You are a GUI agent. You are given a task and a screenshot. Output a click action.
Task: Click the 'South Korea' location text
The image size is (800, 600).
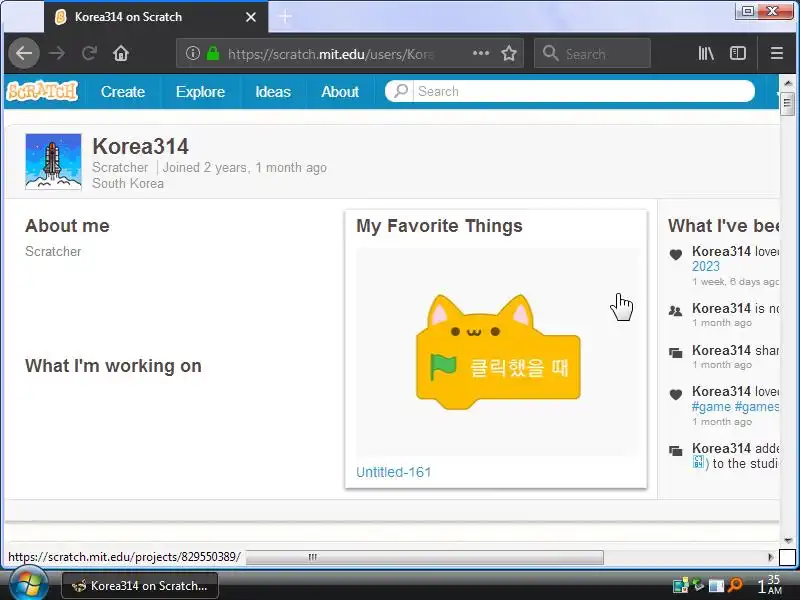tap(128, 183)
